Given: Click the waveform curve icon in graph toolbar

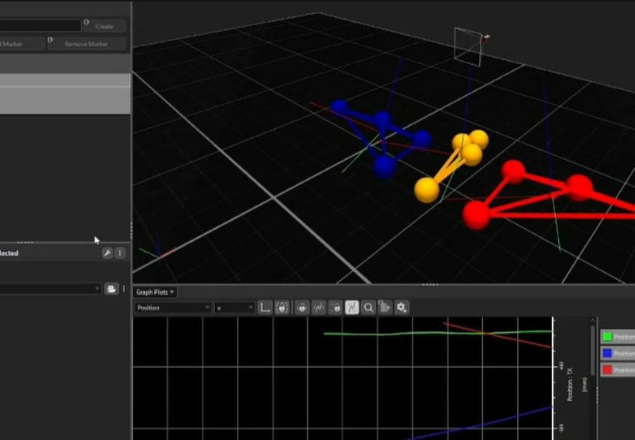Looking at the screenshot, I should click(x=318, y=308).
